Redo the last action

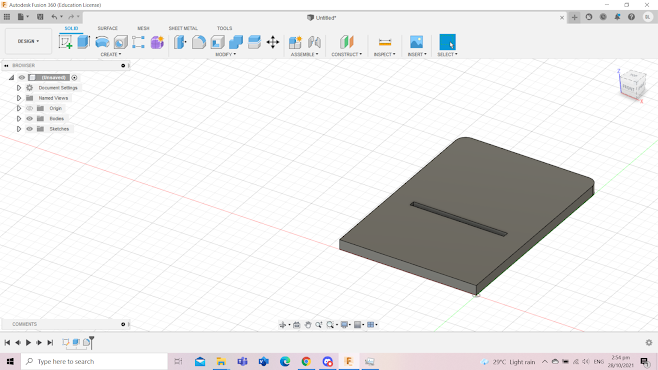tap(71, 17)
